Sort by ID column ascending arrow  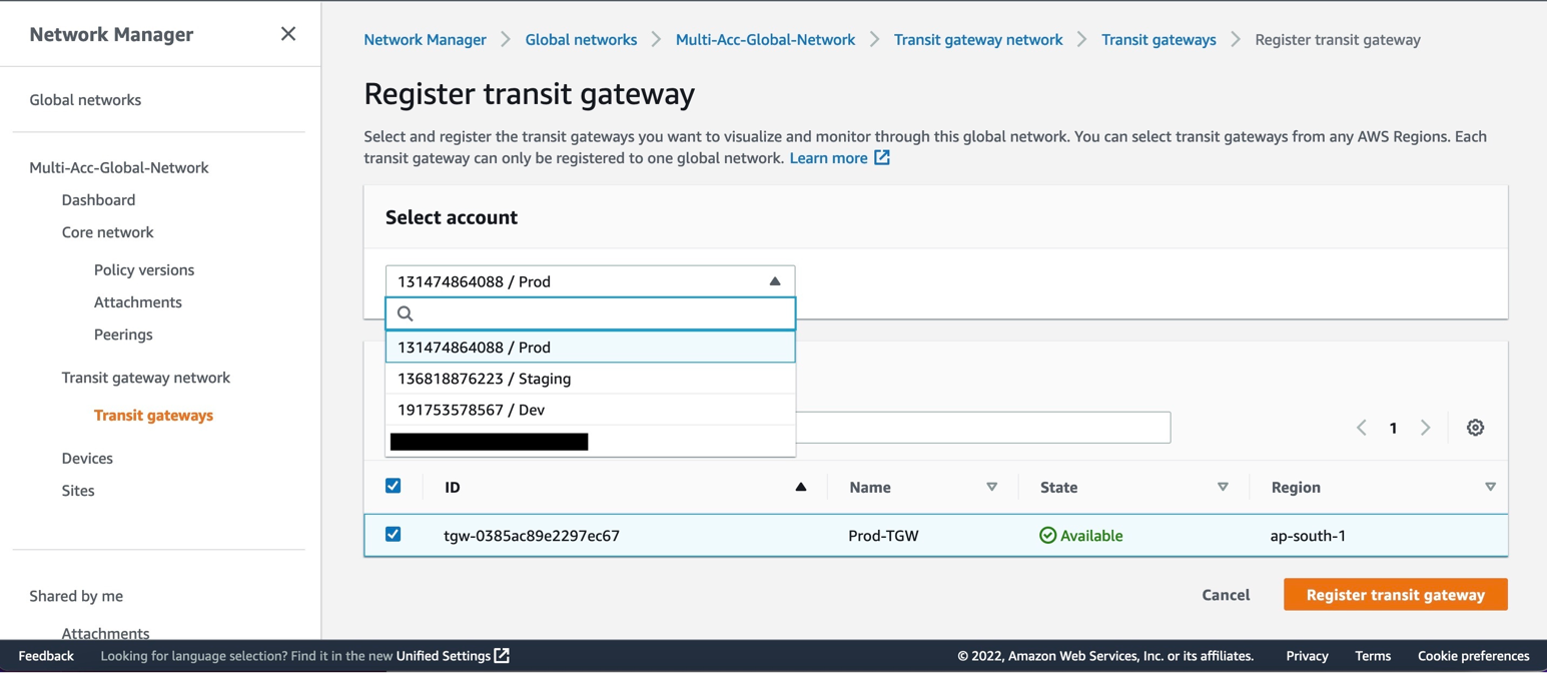click(x=803, y=488)
